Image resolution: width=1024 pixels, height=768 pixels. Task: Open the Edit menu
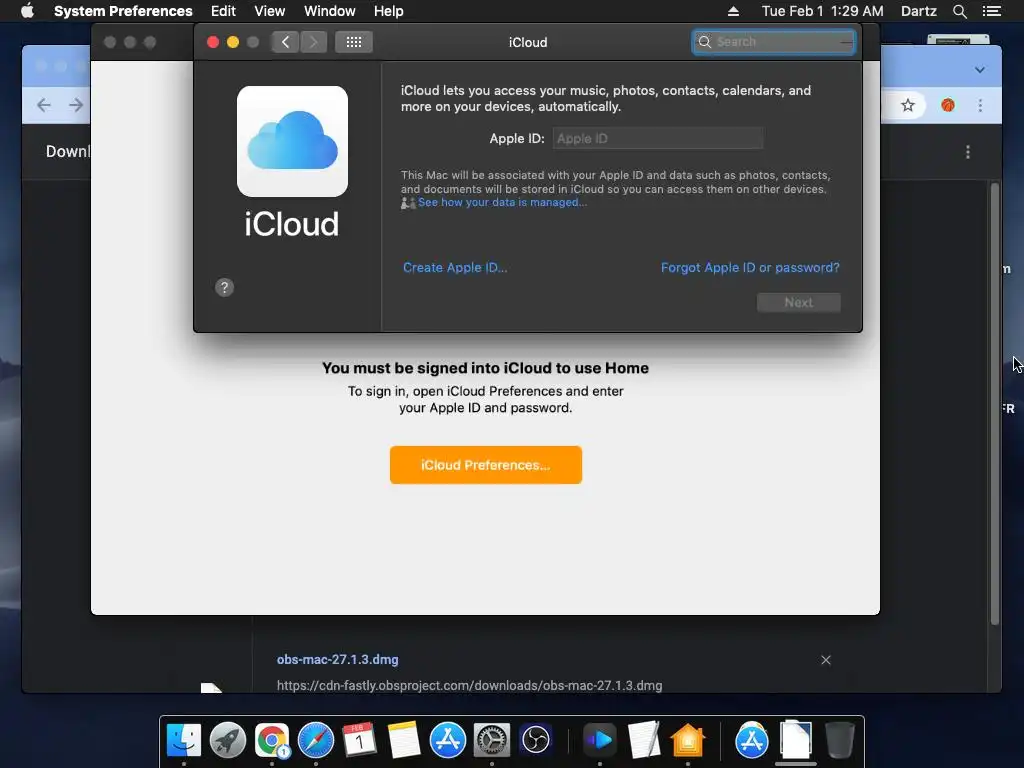point(223,11)
